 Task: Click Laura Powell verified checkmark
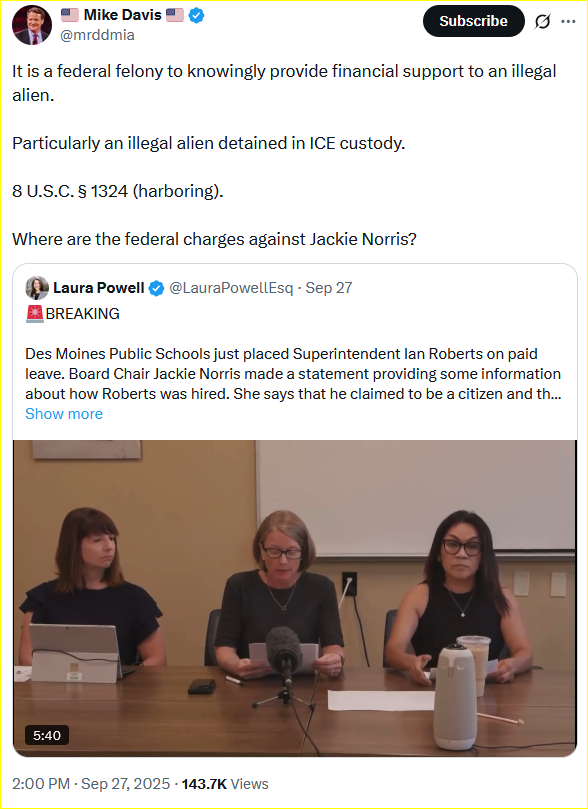[156, 288]
